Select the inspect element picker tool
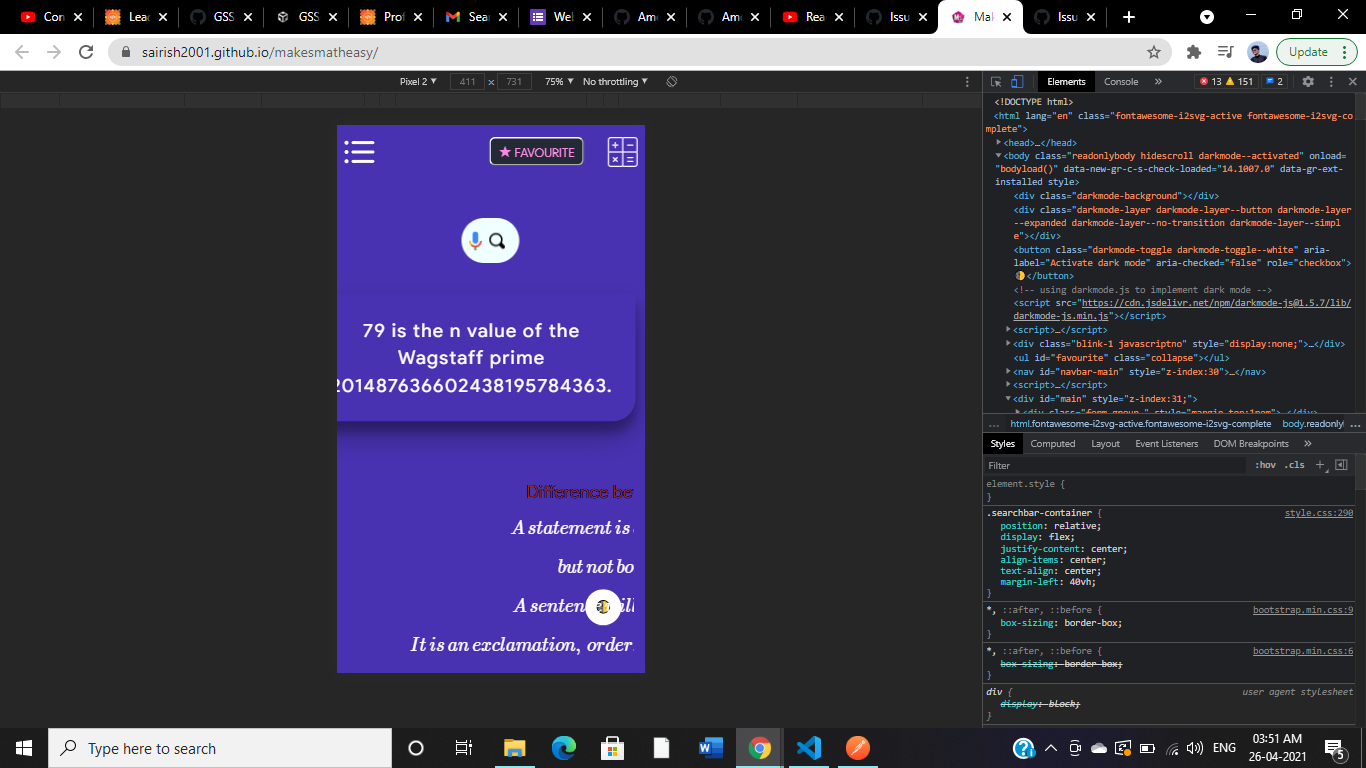The width and height of the screenshot is (1366, 768). tap(996, 82)
